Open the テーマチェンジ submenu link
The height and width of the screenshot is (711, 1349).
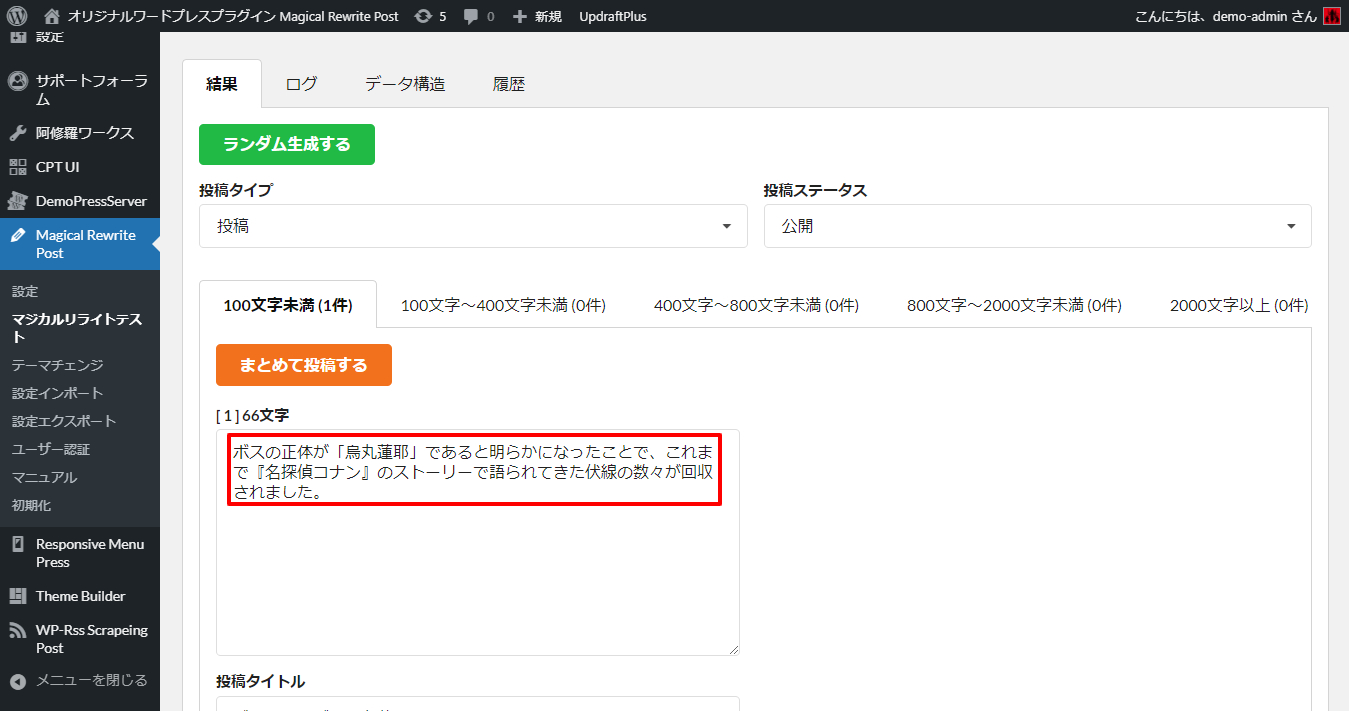pos(57,365)
